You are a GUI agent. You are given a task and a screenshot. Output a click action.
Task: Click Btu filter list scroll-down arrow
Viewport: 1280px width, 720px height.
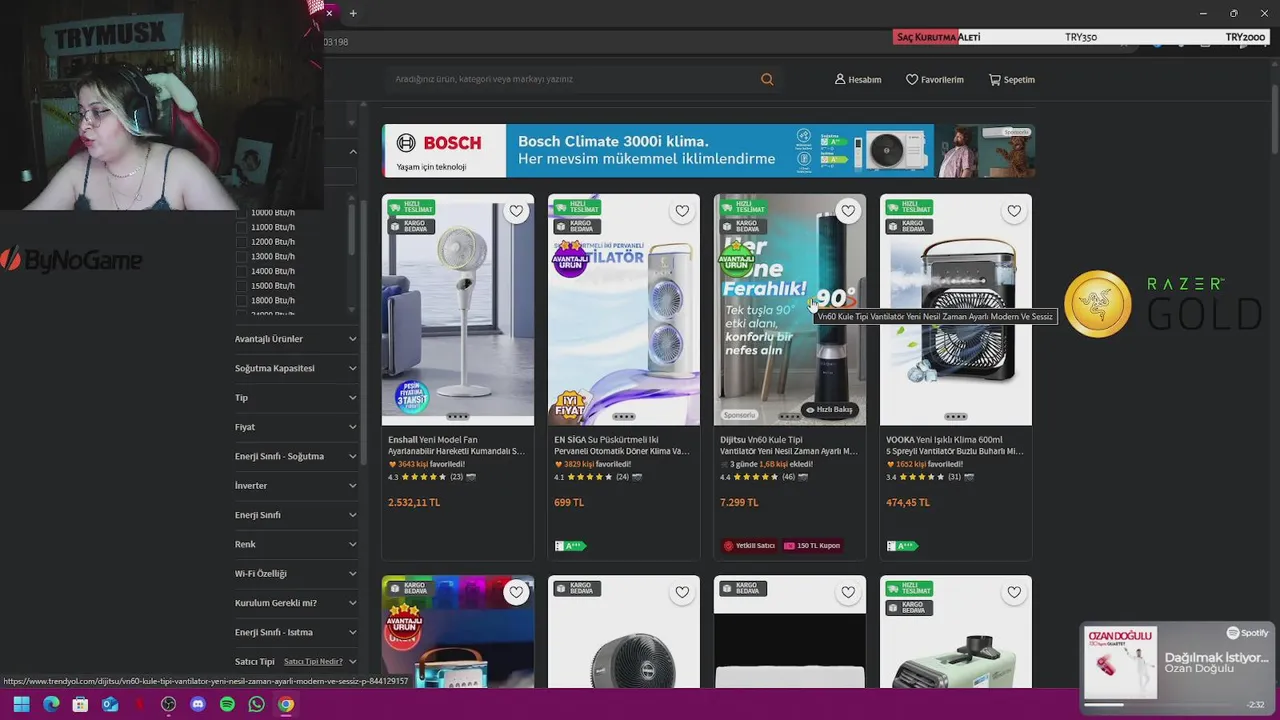[x=351, y=312]
